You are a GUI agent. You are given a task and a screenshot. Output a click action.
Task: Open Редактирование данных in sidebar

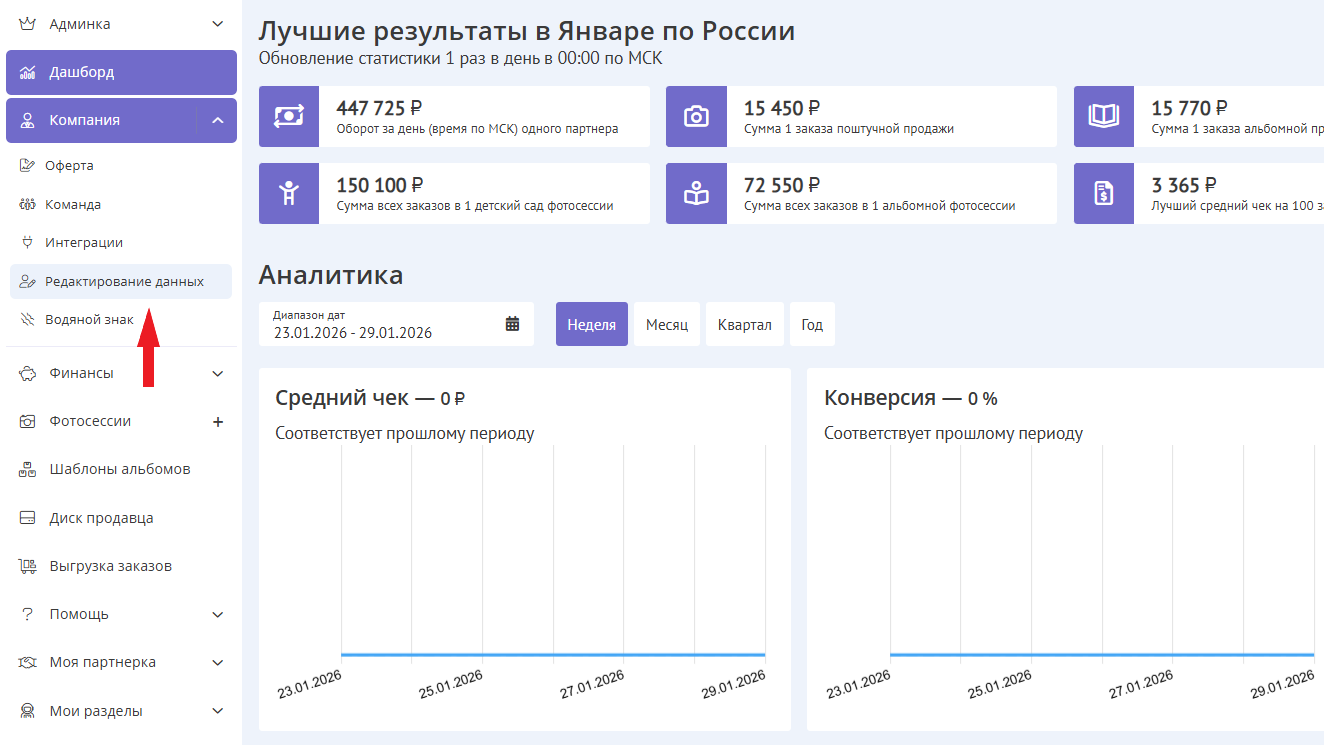[123, 282]
